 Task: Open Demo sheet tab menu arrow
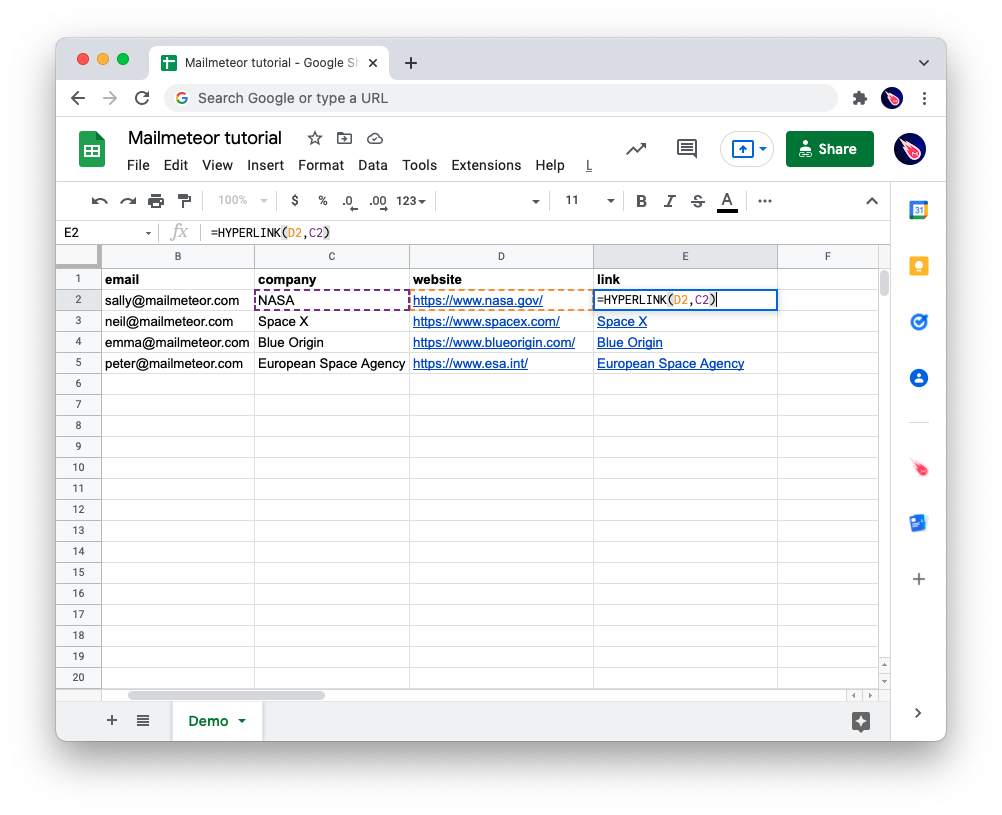[242, 721]
